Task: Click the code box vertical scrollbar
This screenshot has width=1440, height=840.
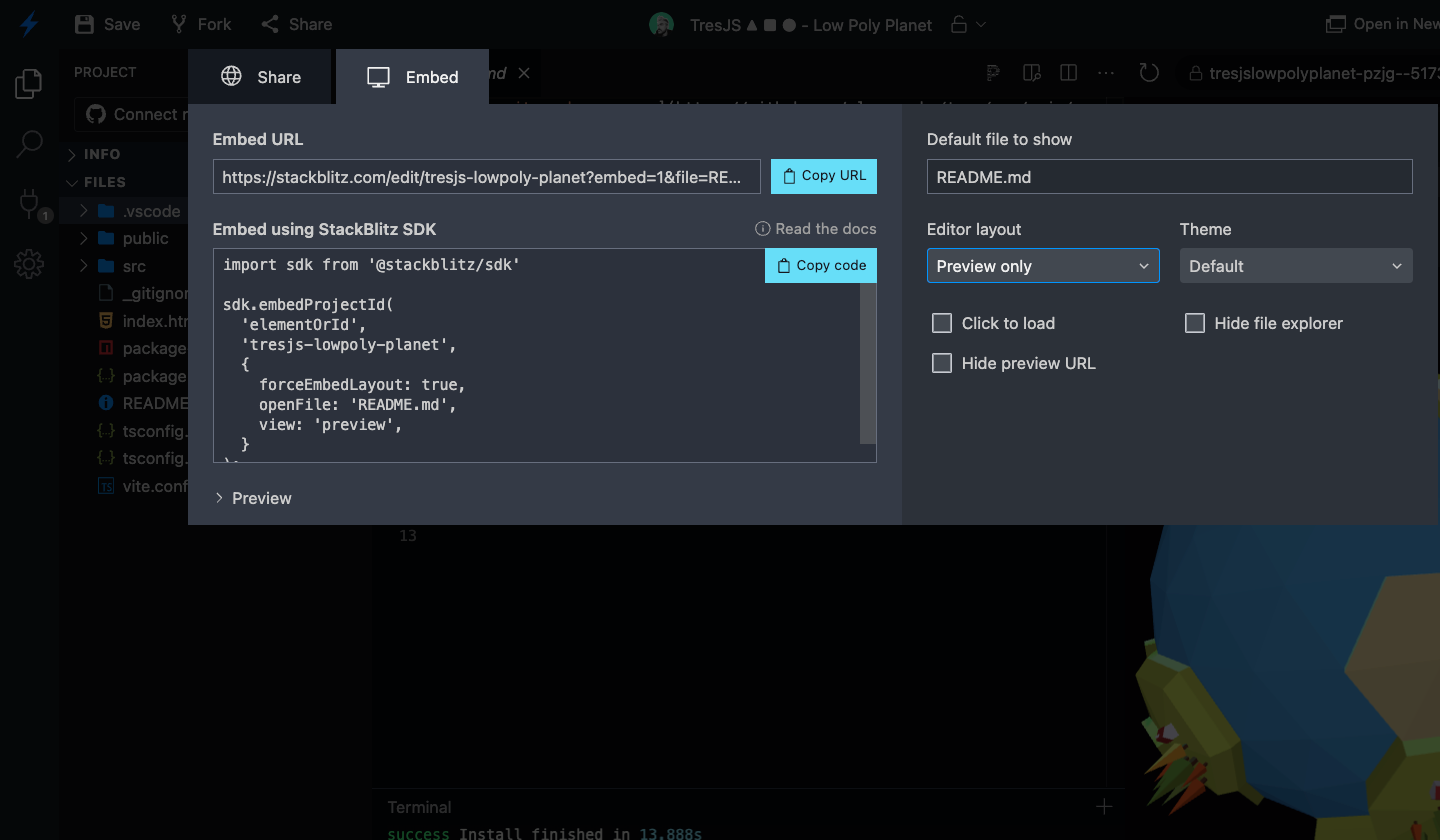Action: [868, 363]
